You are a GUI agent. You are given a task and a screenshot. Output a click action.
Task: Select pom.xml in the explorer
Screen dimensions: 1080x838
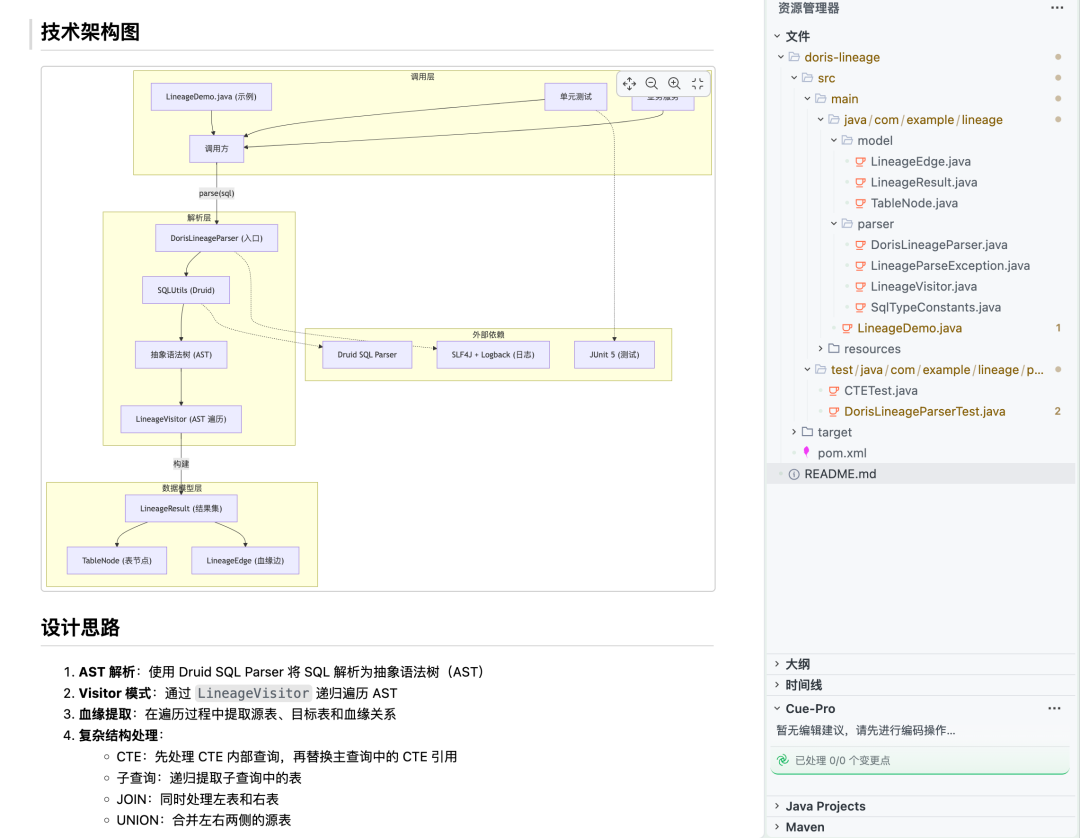842,453
